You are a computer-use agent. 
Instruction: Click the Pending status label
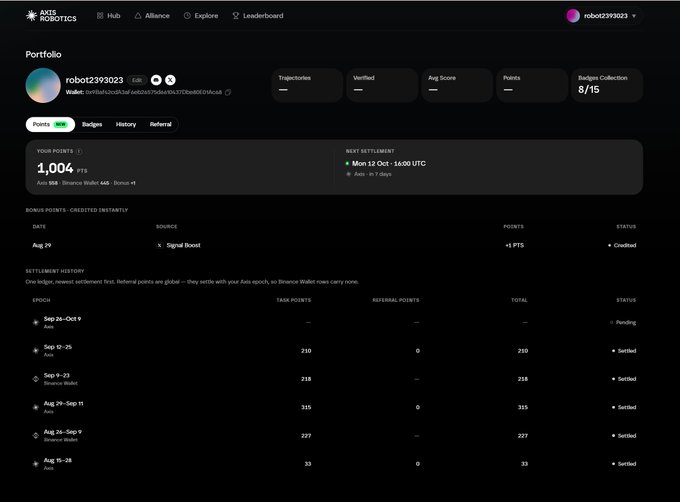[623, 323]
